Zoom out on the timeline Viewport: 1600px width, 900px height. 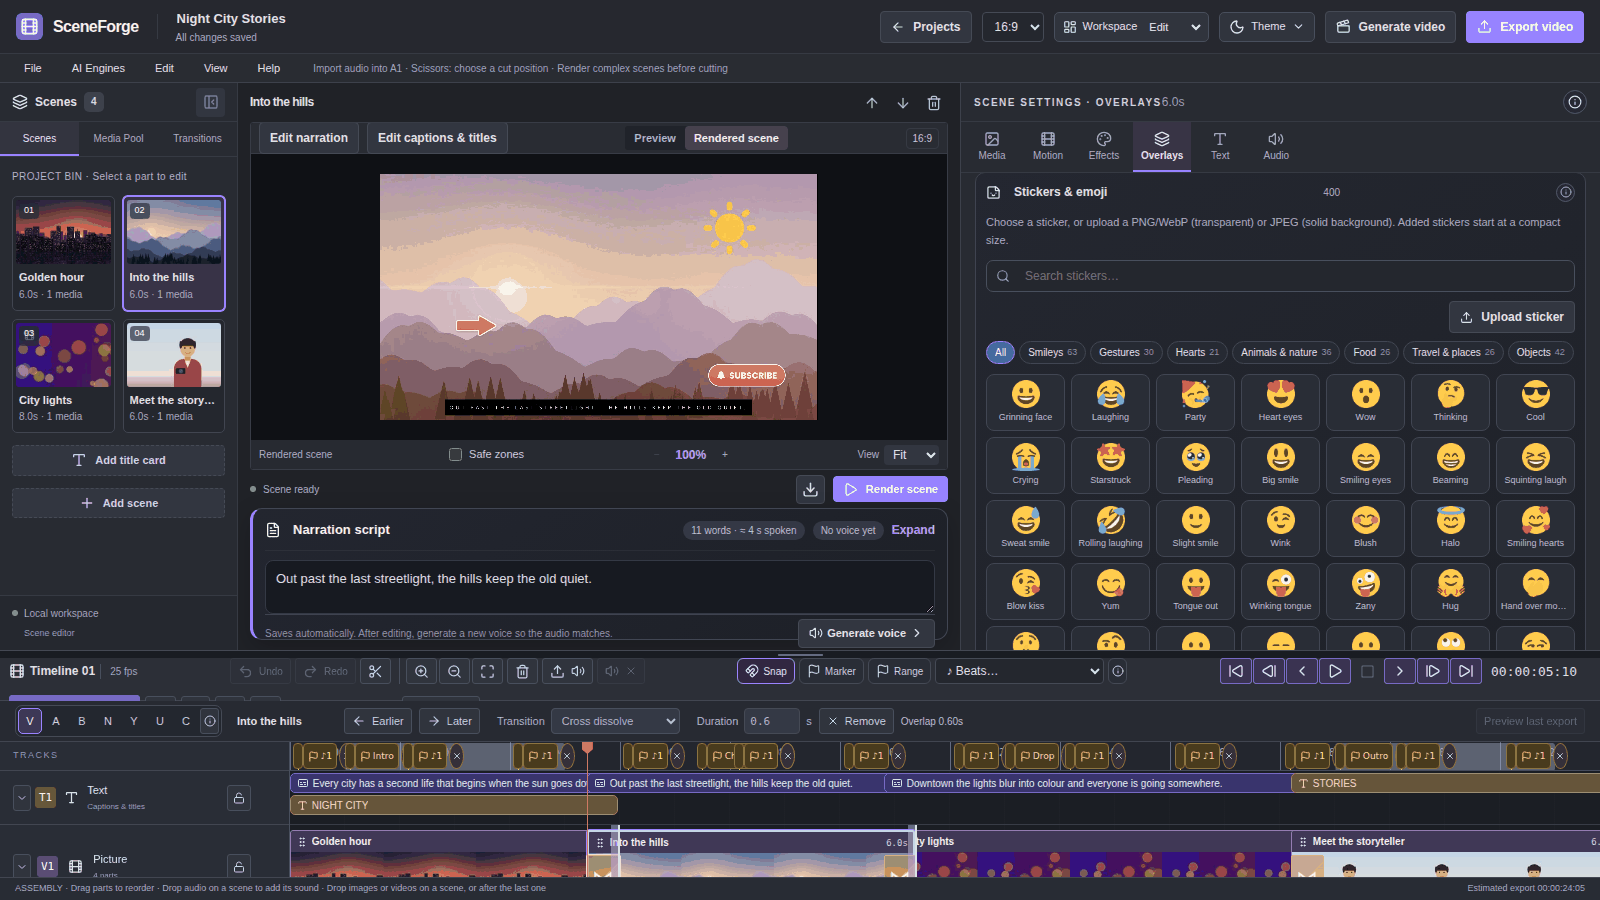click(454, 671)
